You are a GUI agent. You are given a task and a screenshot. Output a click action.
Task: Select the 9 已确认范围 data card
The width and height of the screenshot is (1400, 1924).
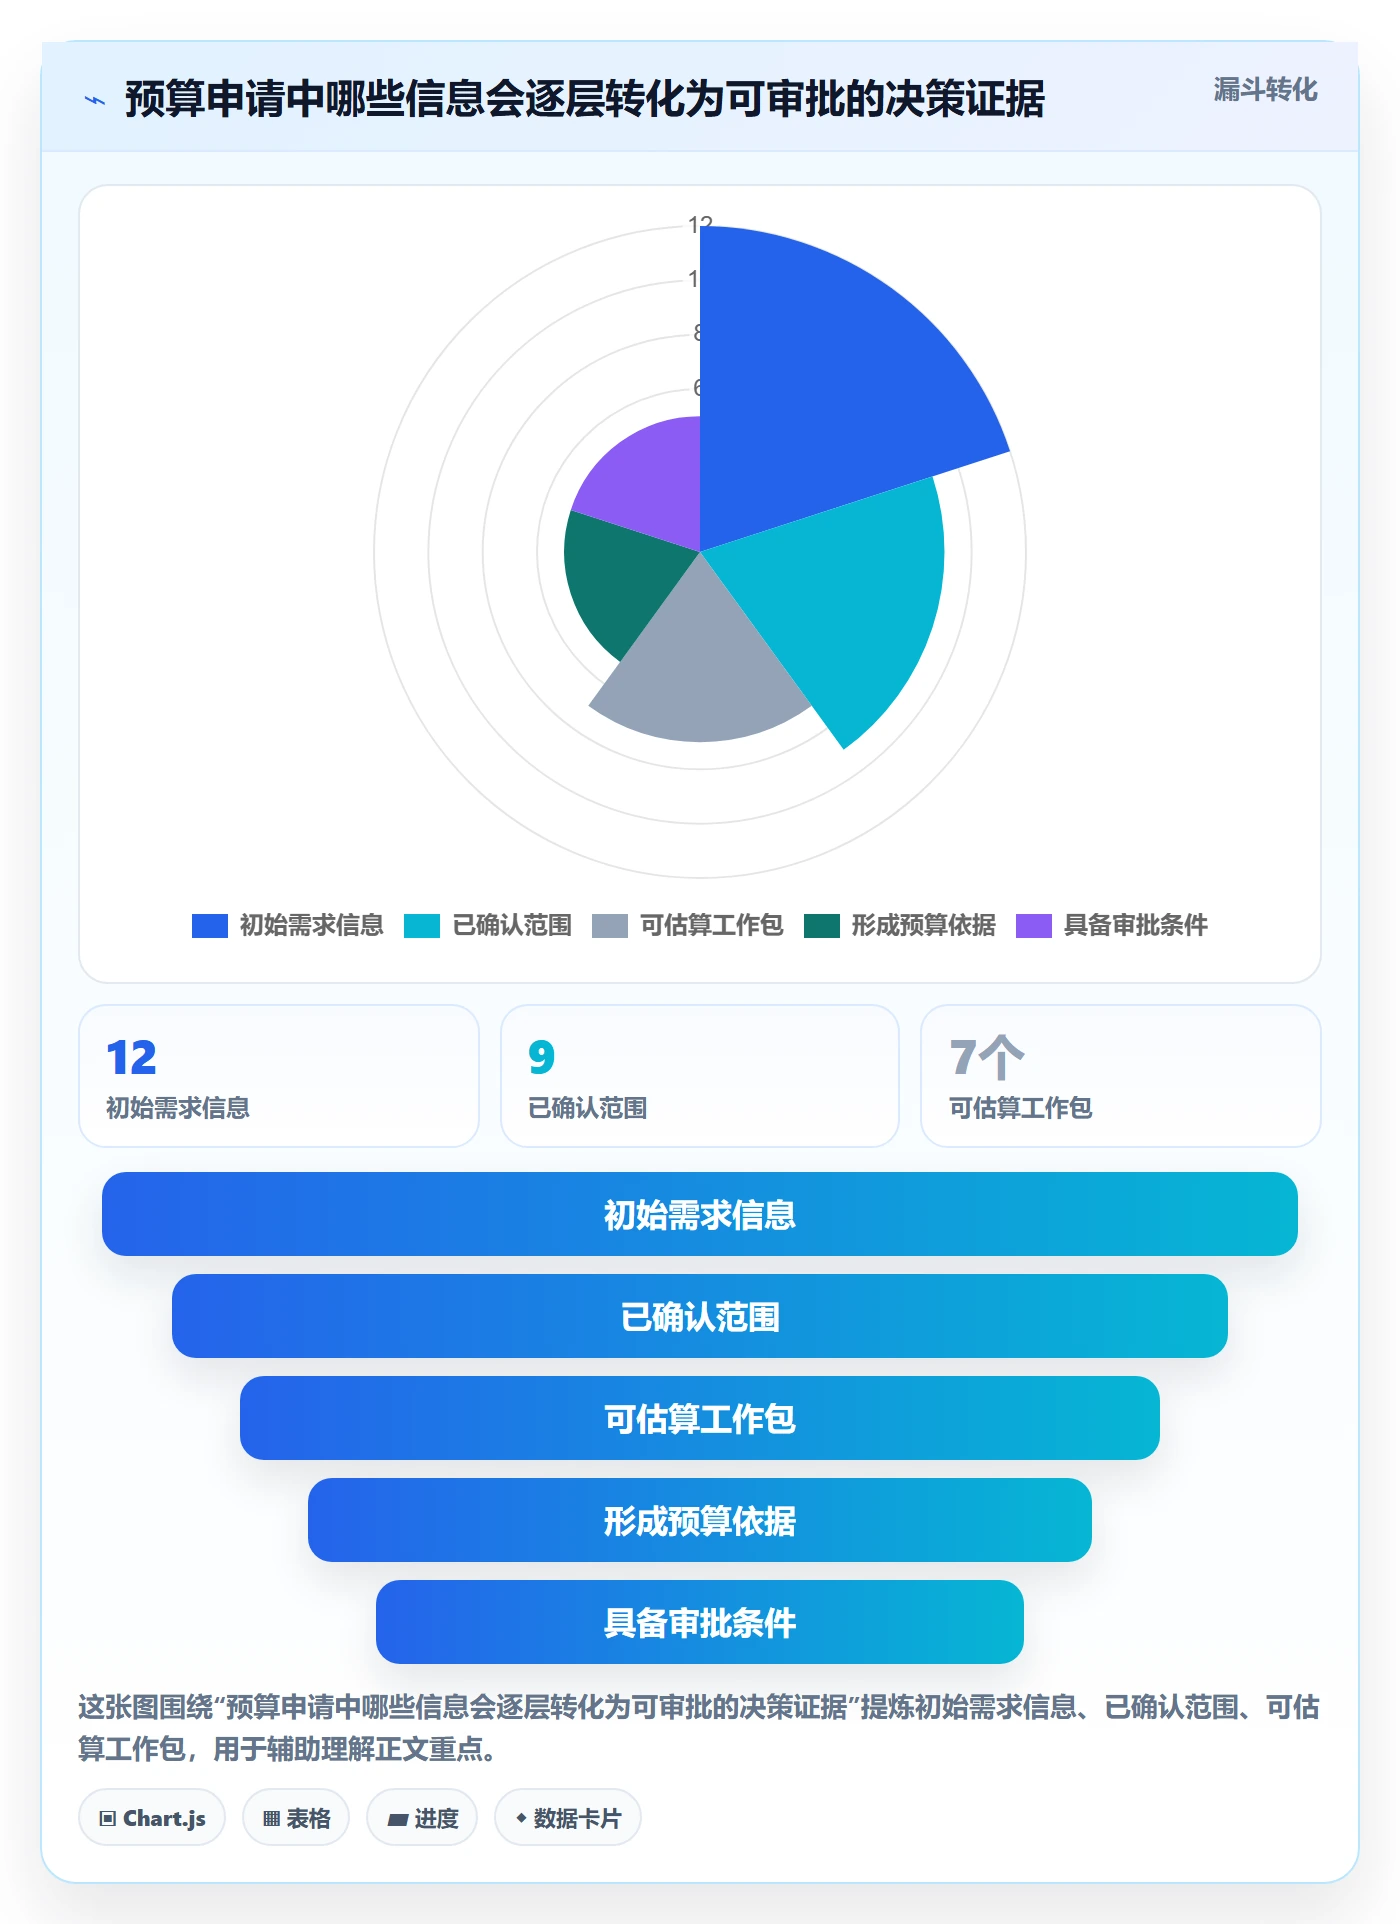[700, 1076]
